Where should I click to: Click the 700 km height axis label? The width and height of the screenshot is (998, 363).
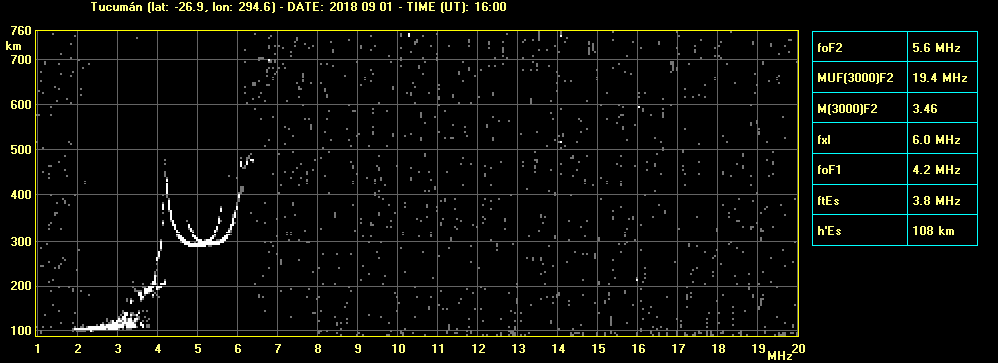coord(20,60)
